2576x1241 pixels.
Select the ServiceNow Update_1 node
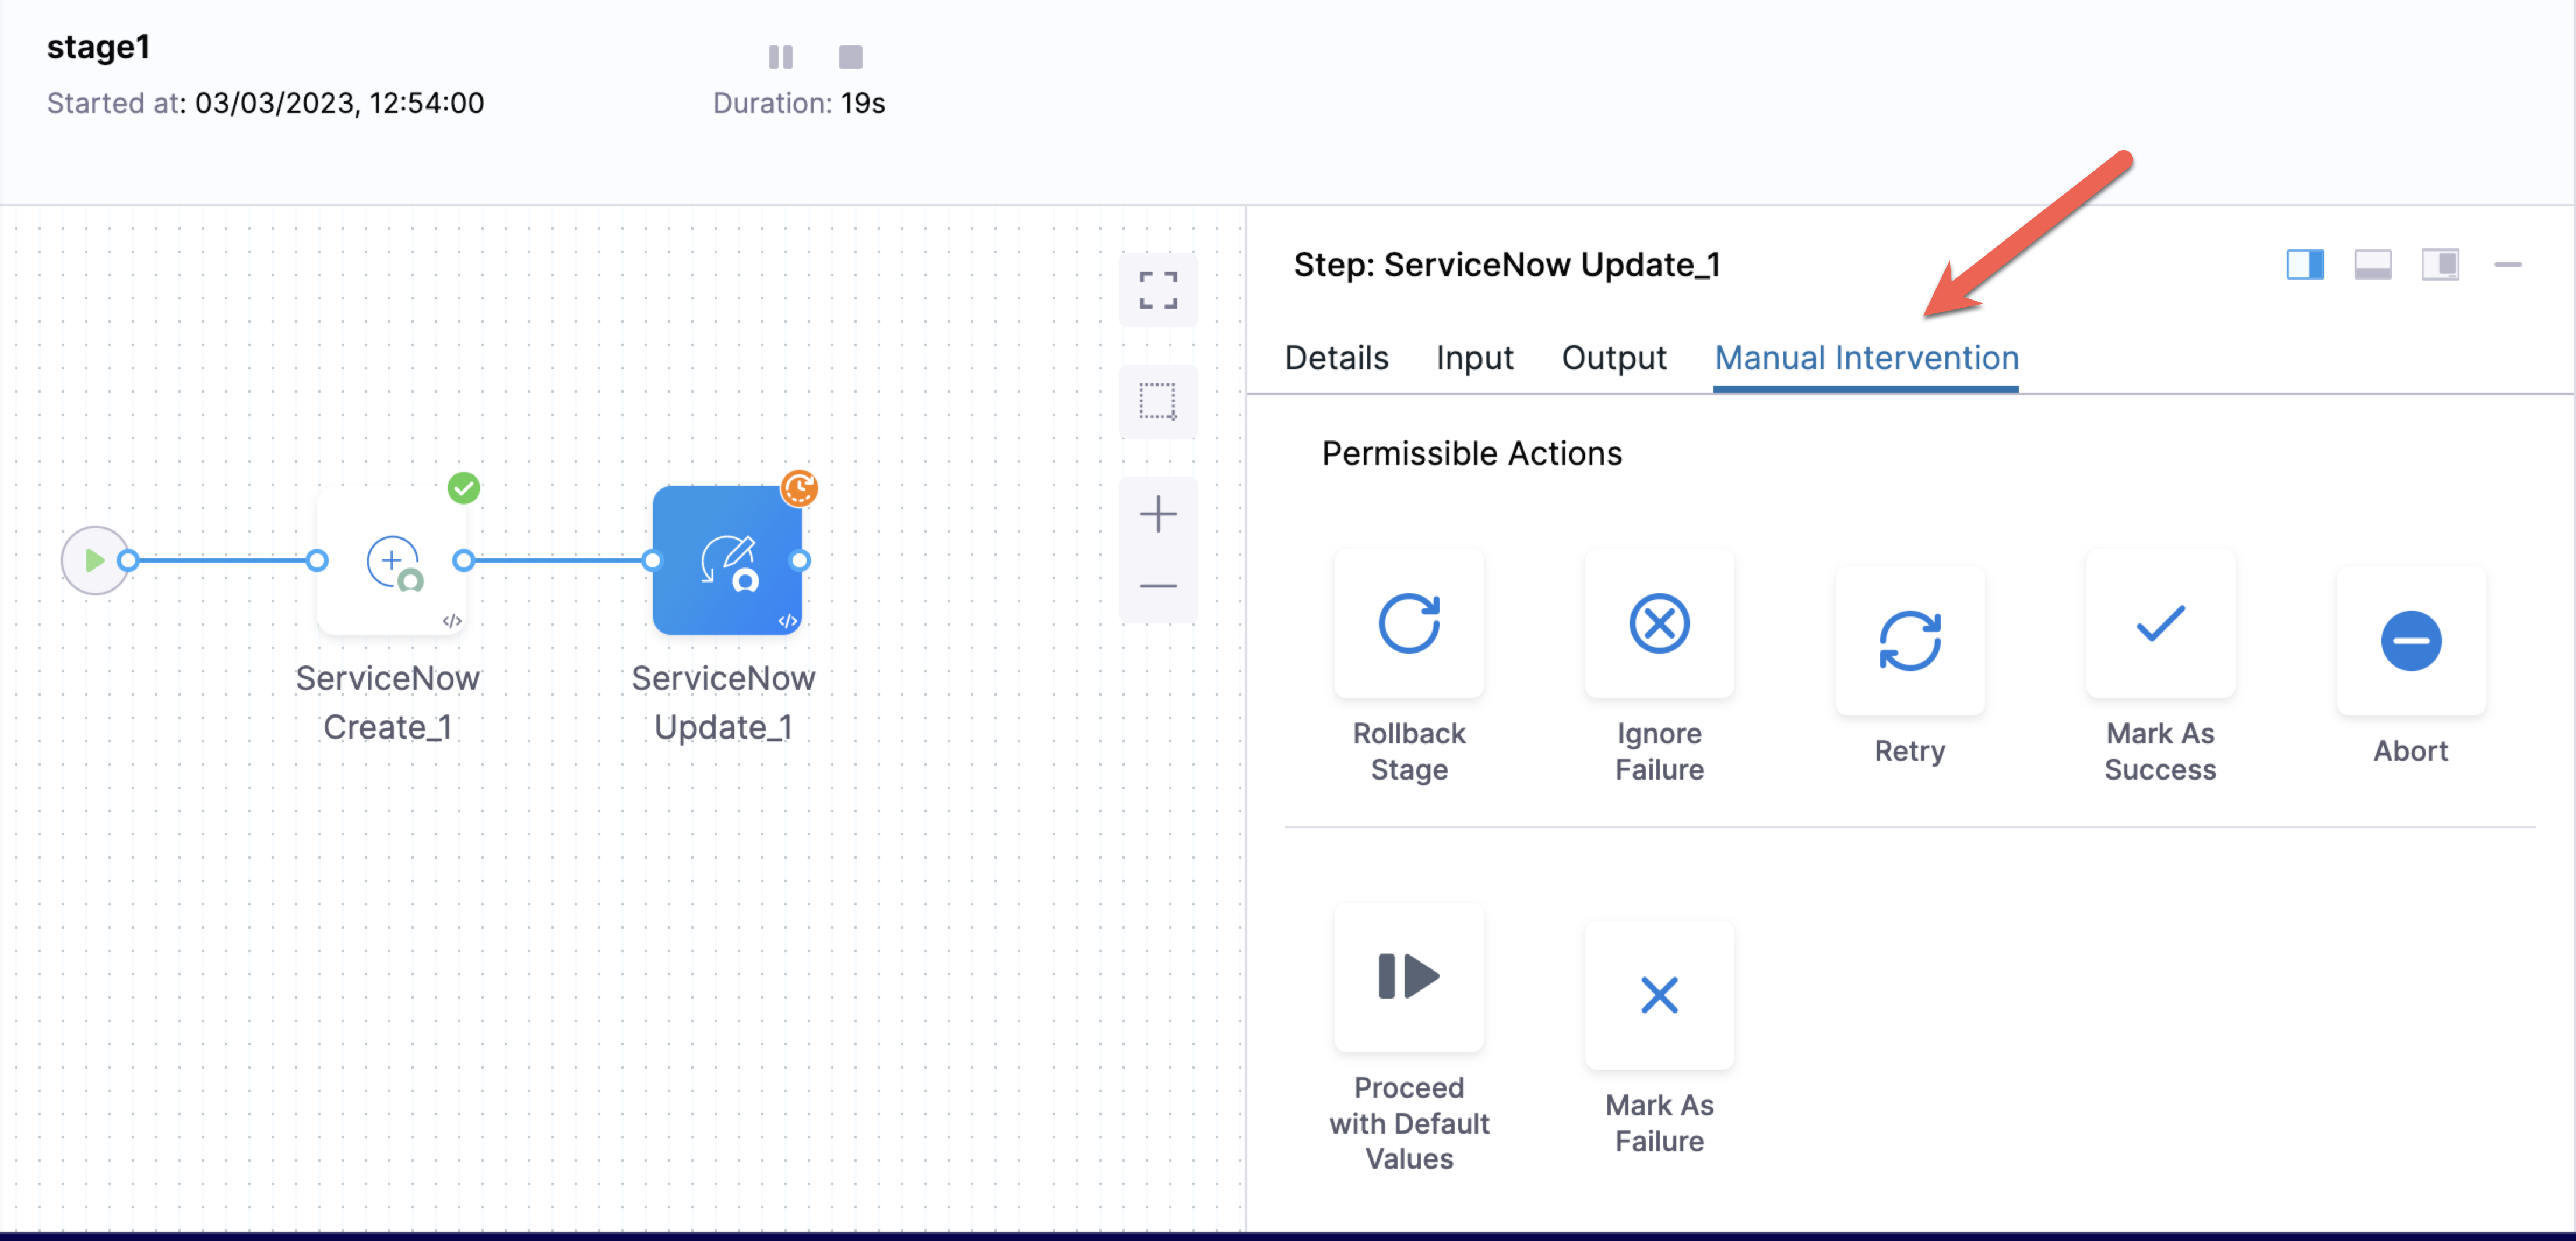point(728,560)
